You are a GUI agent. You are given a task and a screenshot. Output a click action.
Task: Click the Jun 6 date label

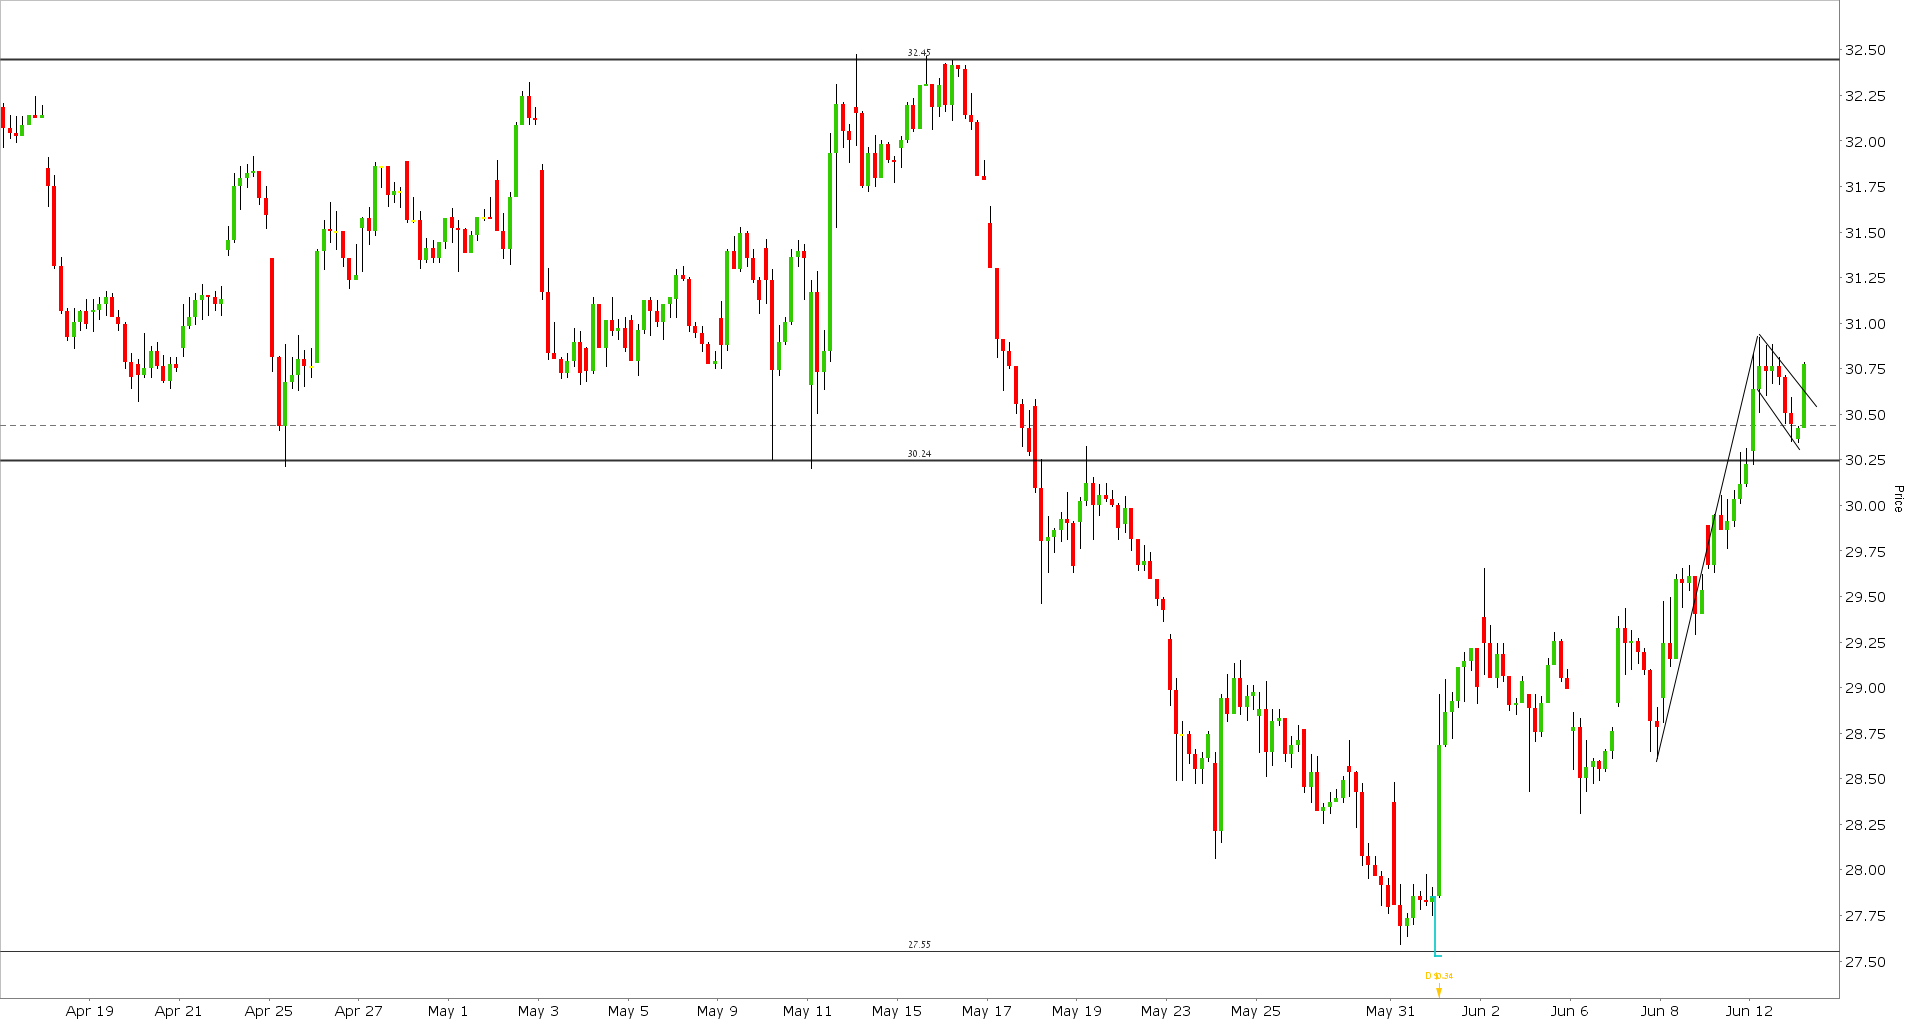pyautogui.click(x=1570, y=1011)
